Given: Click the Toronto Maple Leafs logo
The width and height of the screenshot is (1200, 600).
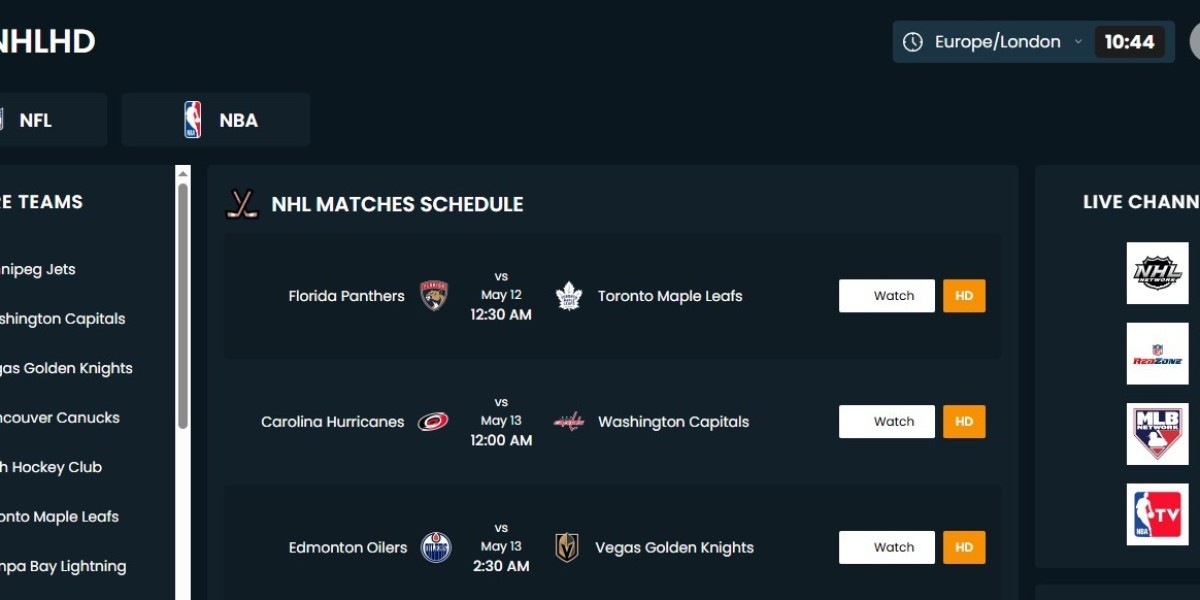Looking at the screenshot, I should (569, 296).
